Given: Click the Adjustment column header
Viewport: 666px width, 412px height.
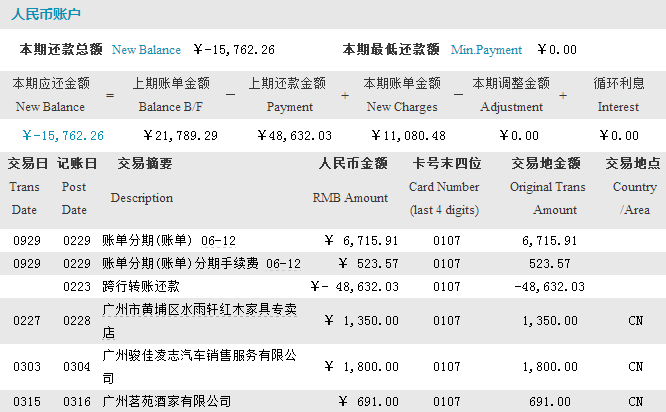Looking at the screenshot, I should pos(511,95).
